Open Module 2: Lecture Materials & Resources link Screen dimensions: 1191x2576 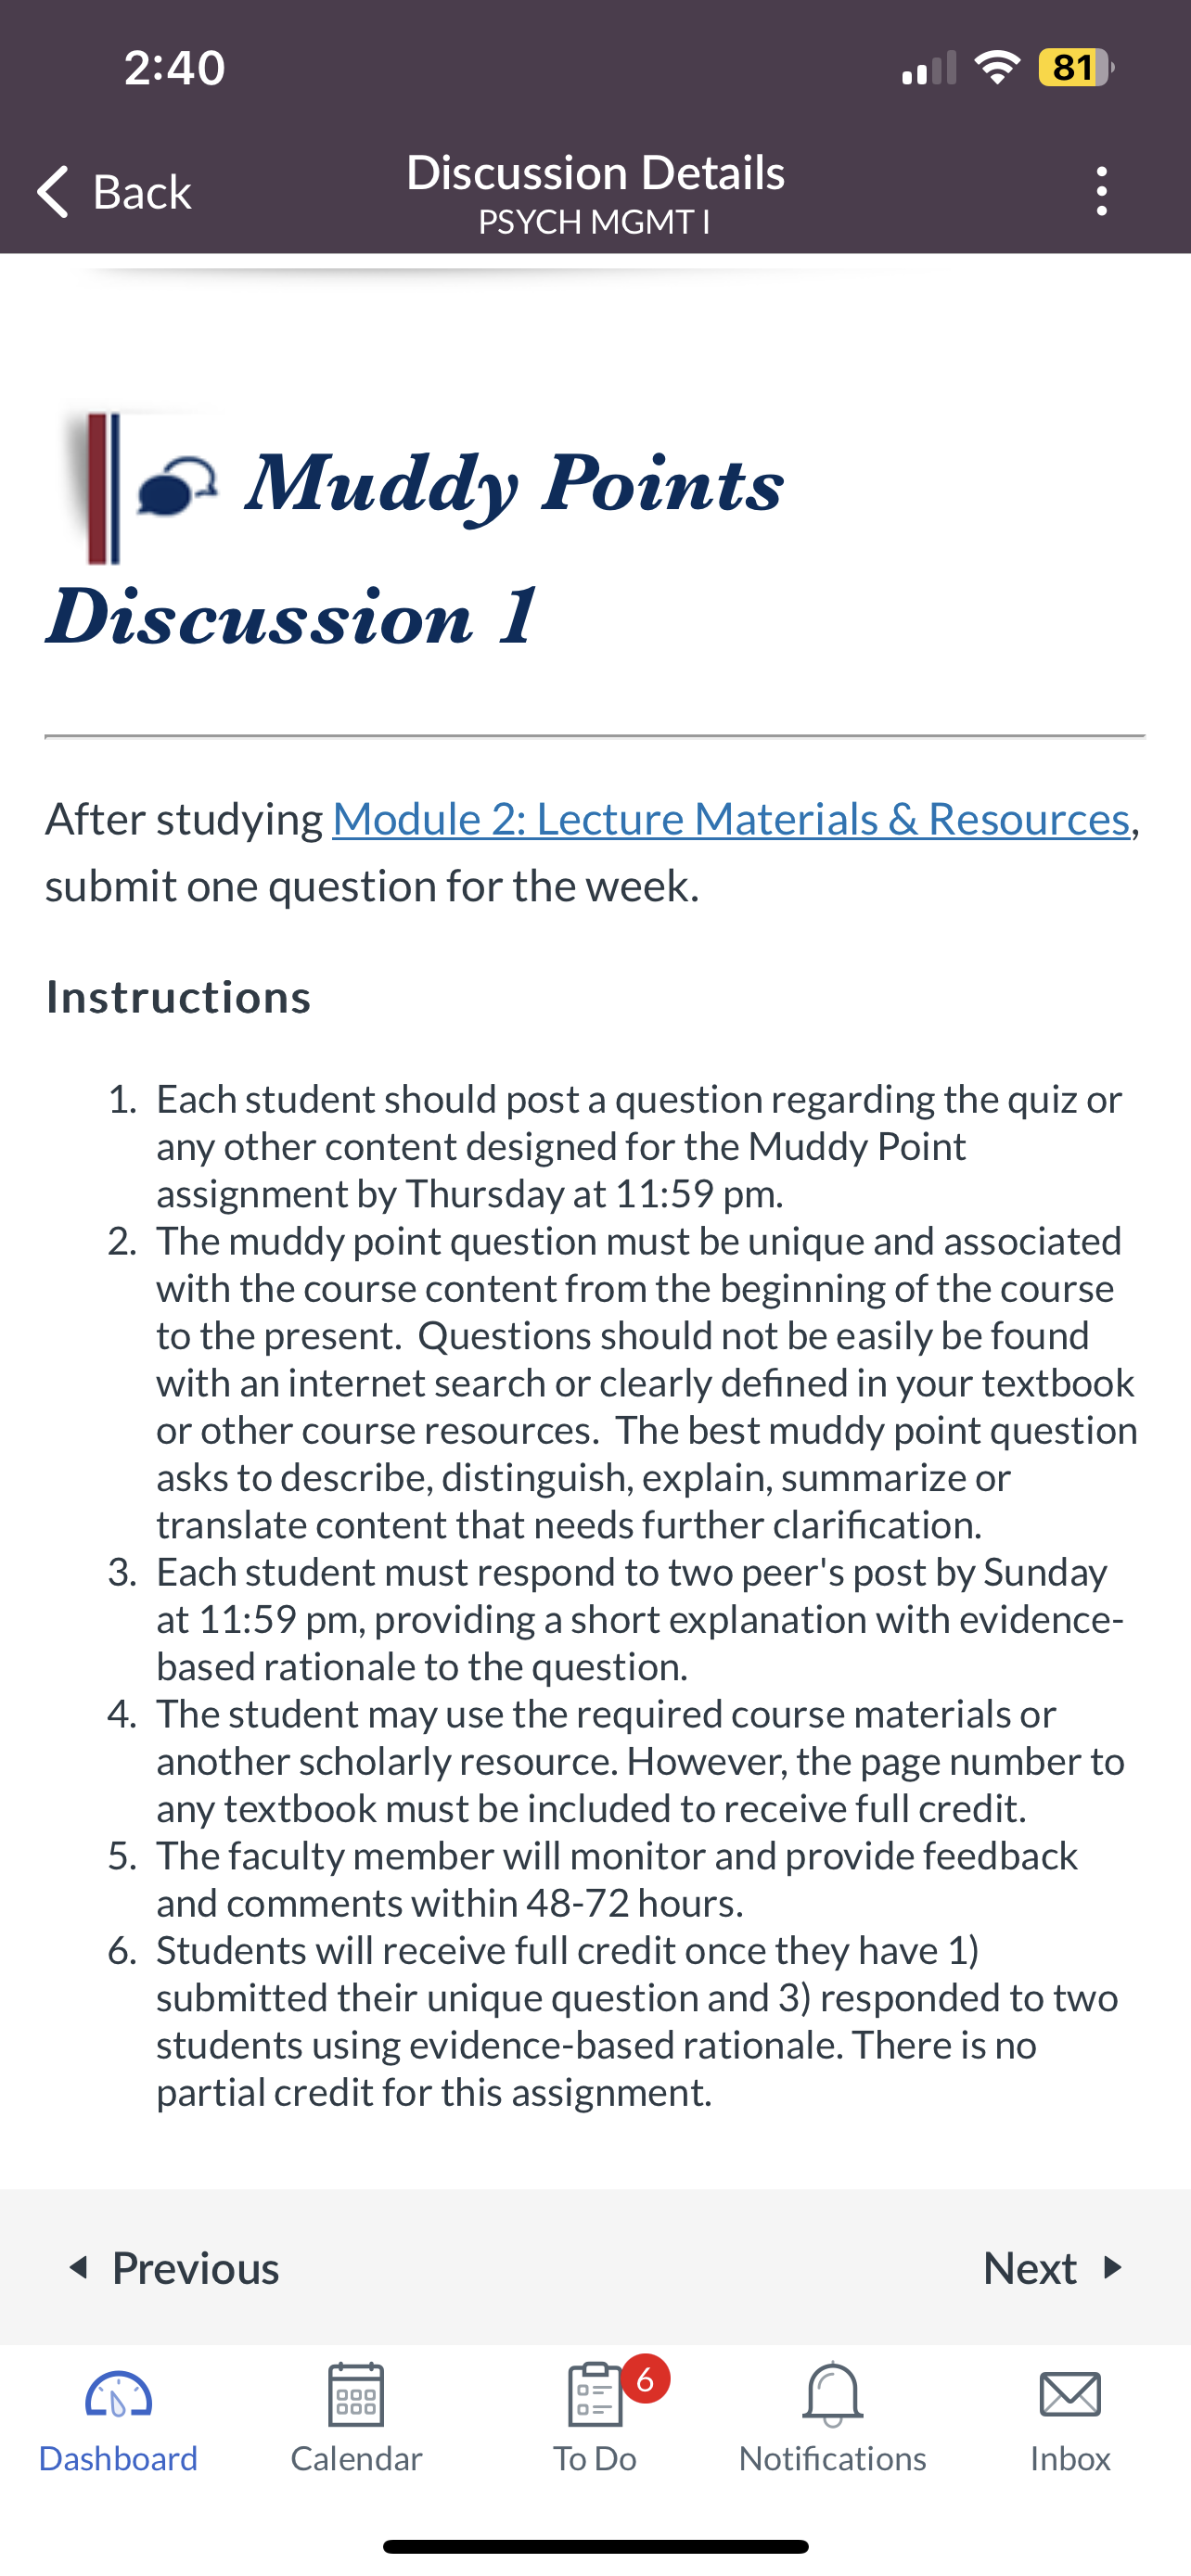pyautogui.click(x=731, y=819)
